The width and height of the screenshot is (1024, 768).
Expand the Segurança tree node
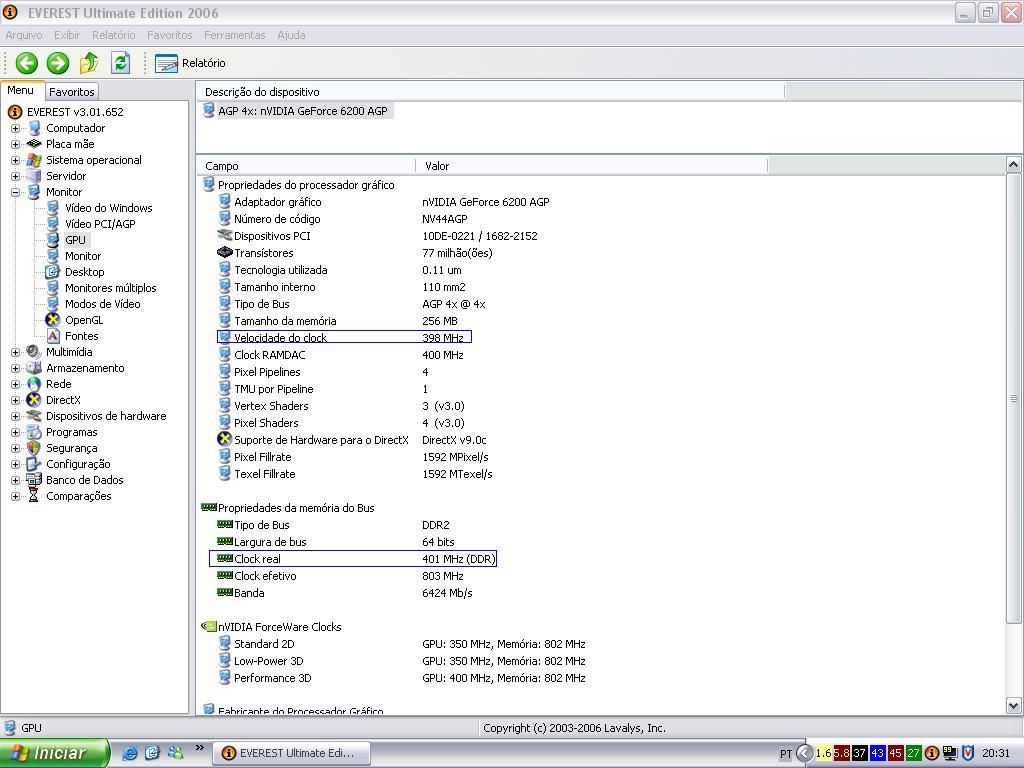tap(15, 448)
